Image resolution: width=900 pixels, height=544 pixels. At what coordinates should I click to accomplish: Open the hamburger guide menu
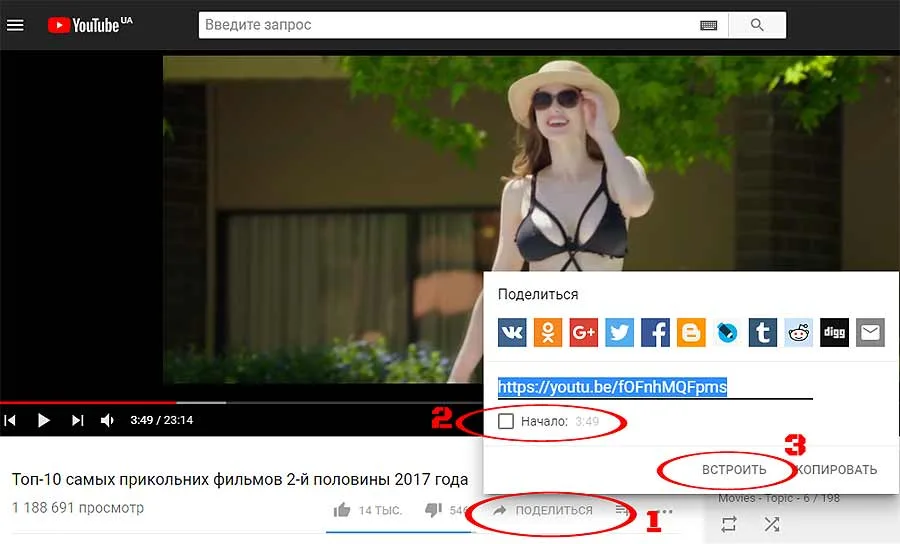tap(15, 25)
